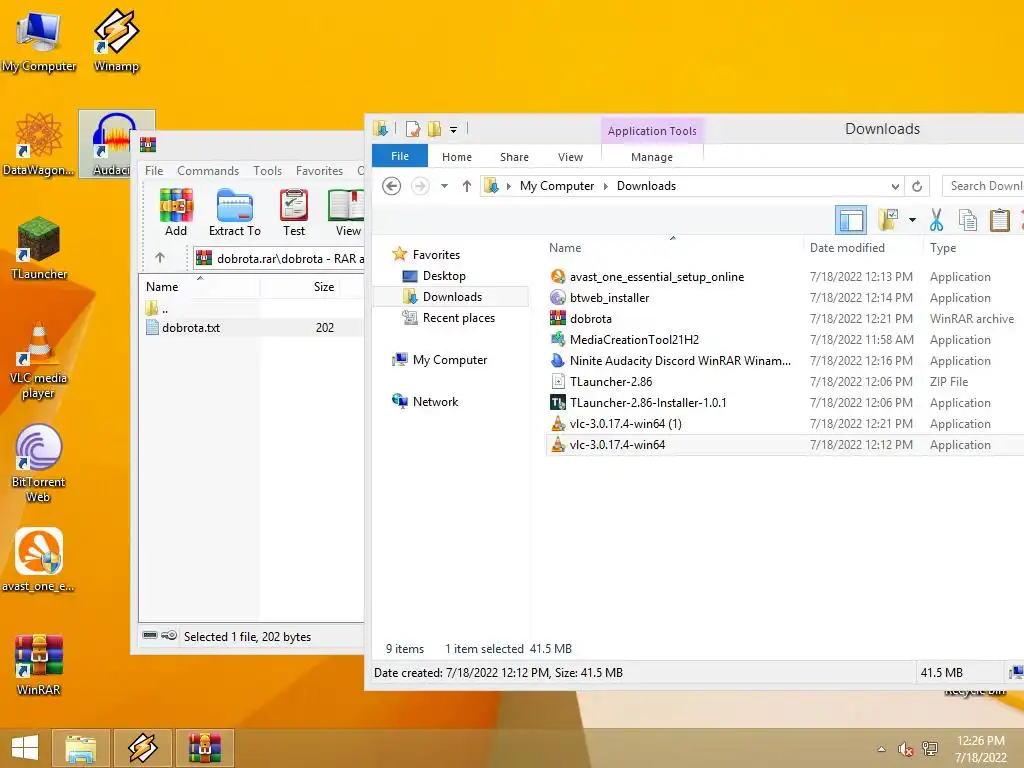Open the DataWagon desktop shortcut
Image resolution: width=1024 pixels, height=768 pixels.
pyautogui.click(x=39, y=145)
